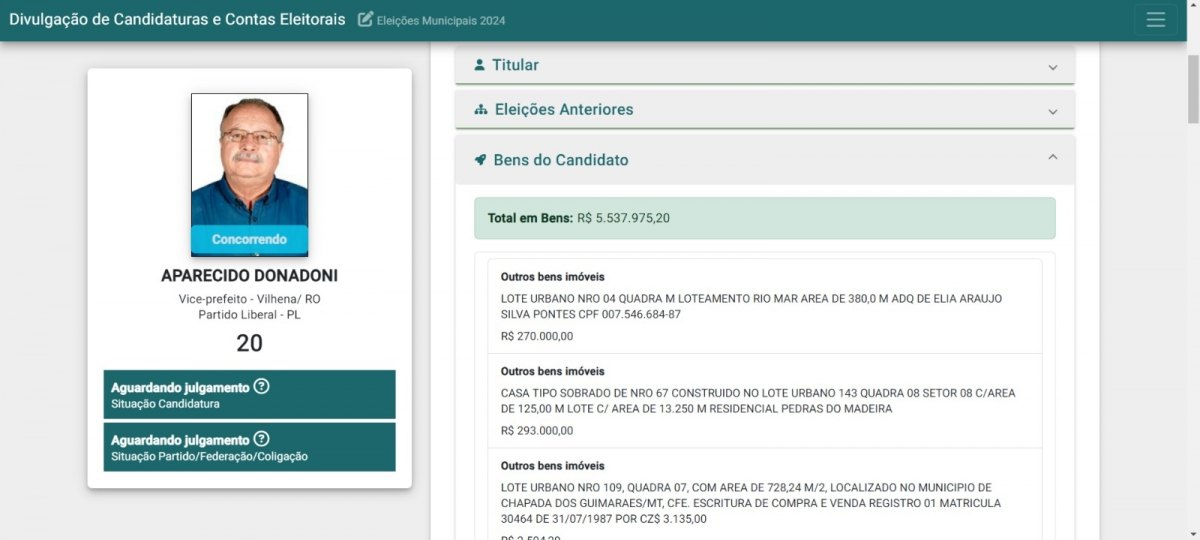Open the hamburger navigation menu

click(1156, 20)
